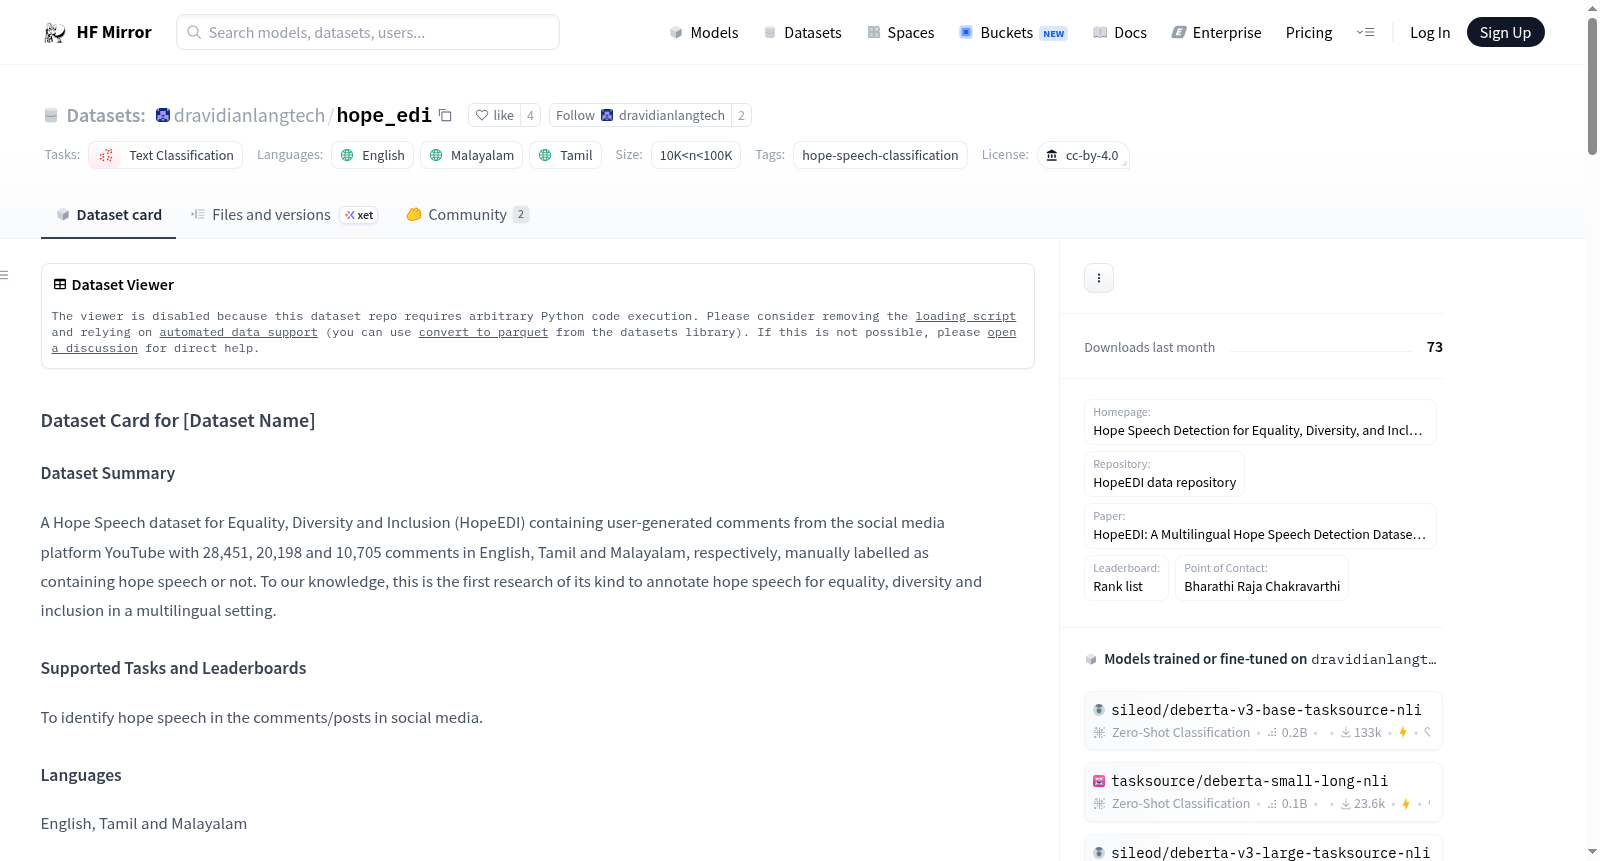Image resolution: width=1600 pixels, height=861 pixels.
Task: Click the Datasets breadcrumb icon
Action: tap(51, 116)
